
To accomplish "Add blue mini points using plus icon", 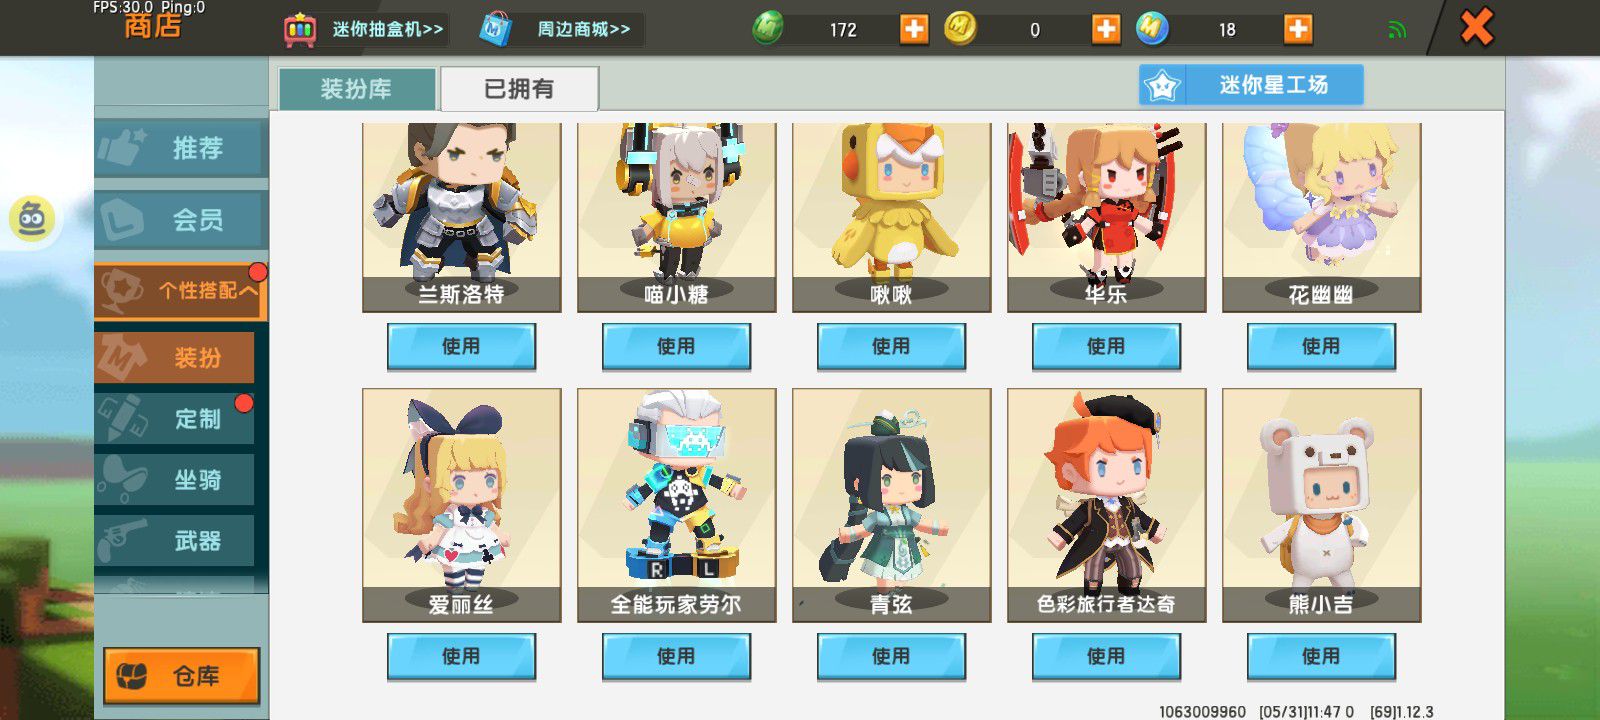I will [x=1297, y=29].
